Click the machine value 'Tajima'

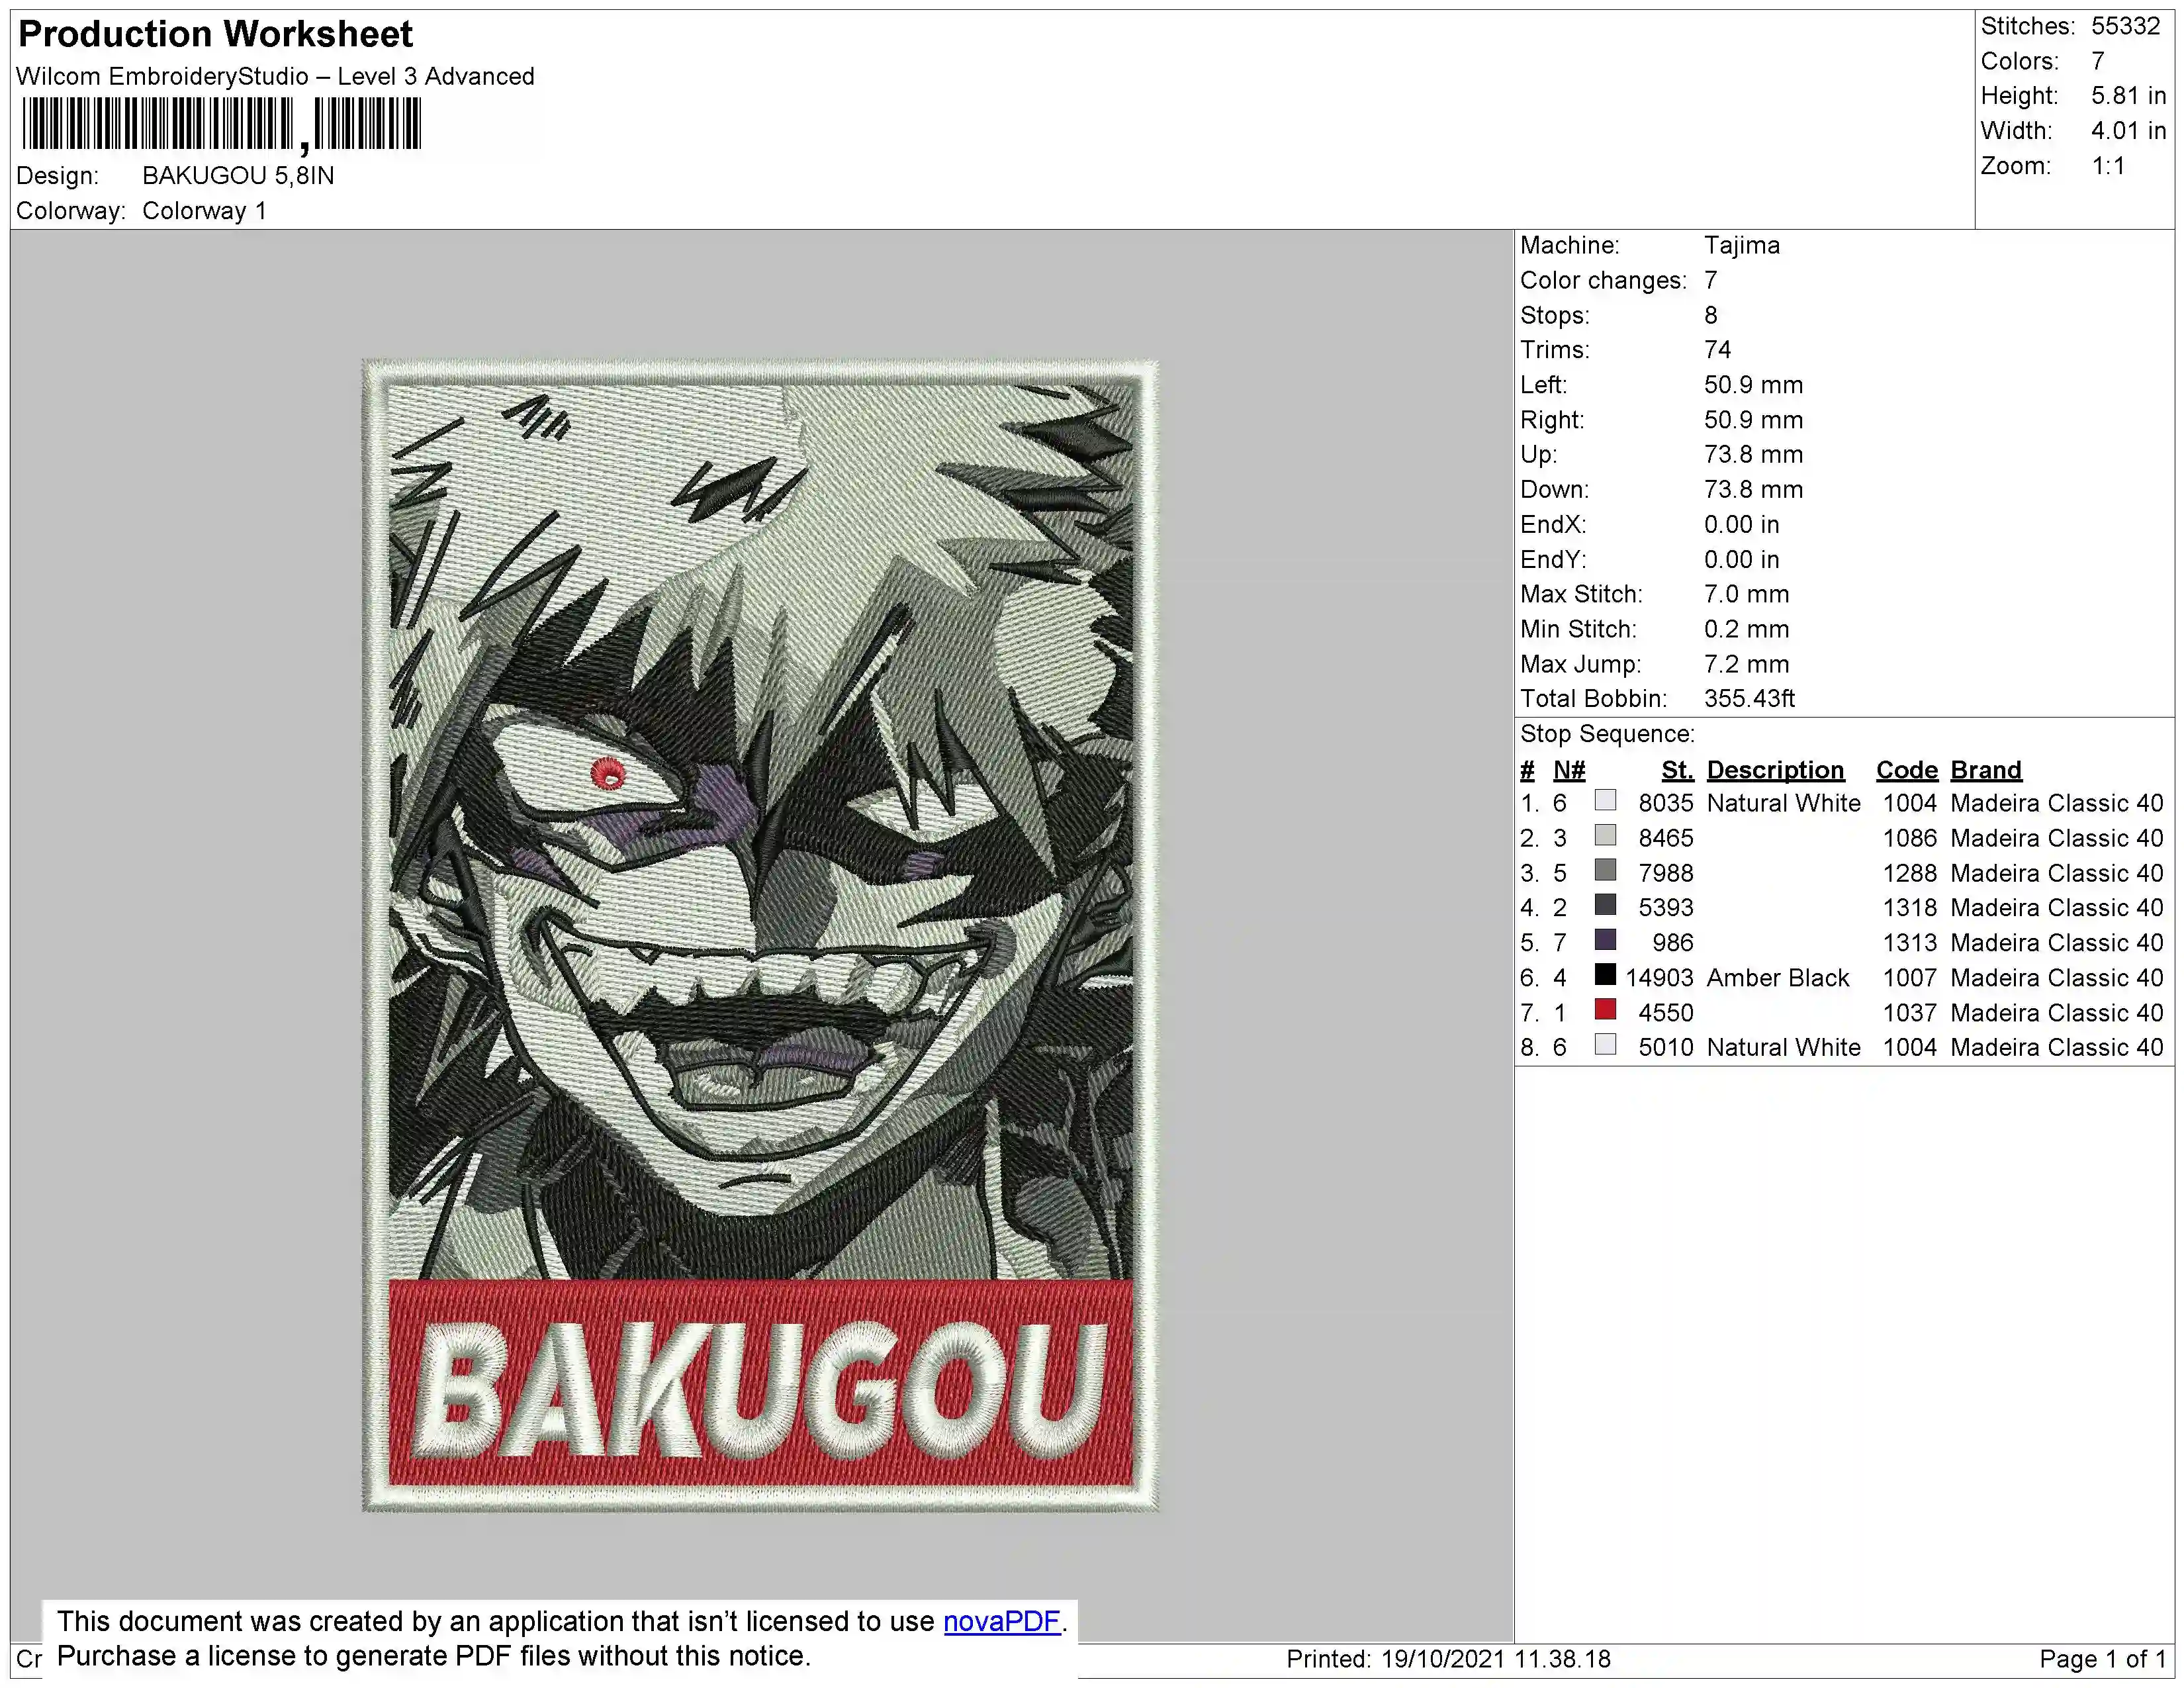pos(1742,246)
